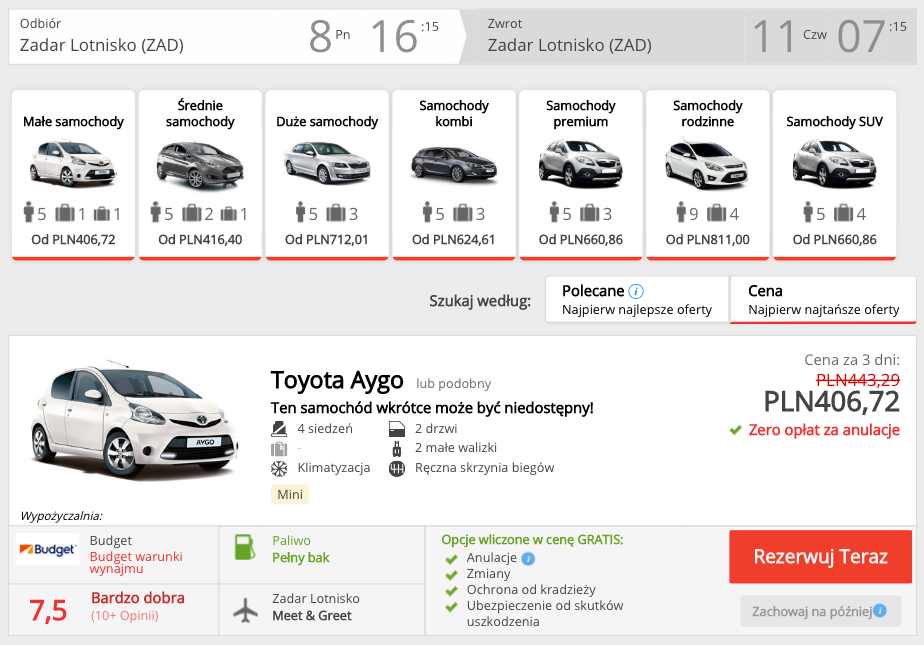Click the Pełny bak fuel policy text
This screenshot has height=645, width=924.
(x=301, y=558)
